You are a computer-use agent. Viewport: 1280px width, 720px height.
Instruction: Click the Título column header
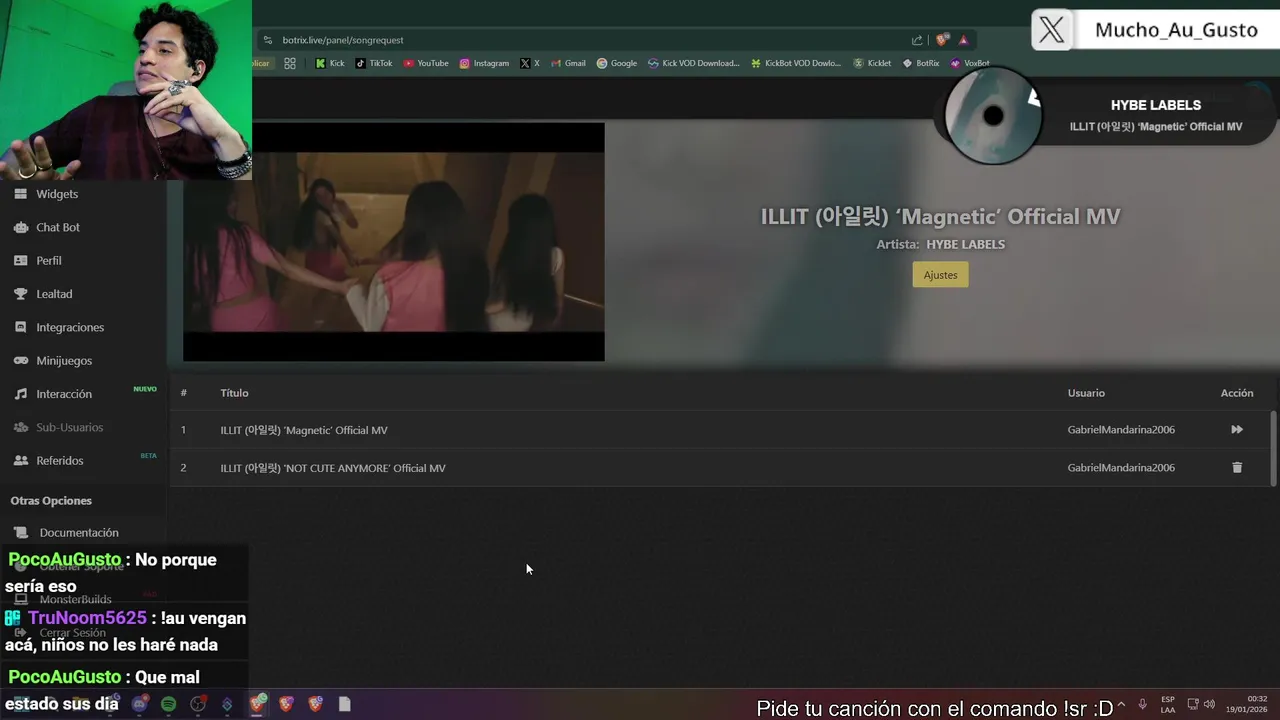[x=234, y=393]
